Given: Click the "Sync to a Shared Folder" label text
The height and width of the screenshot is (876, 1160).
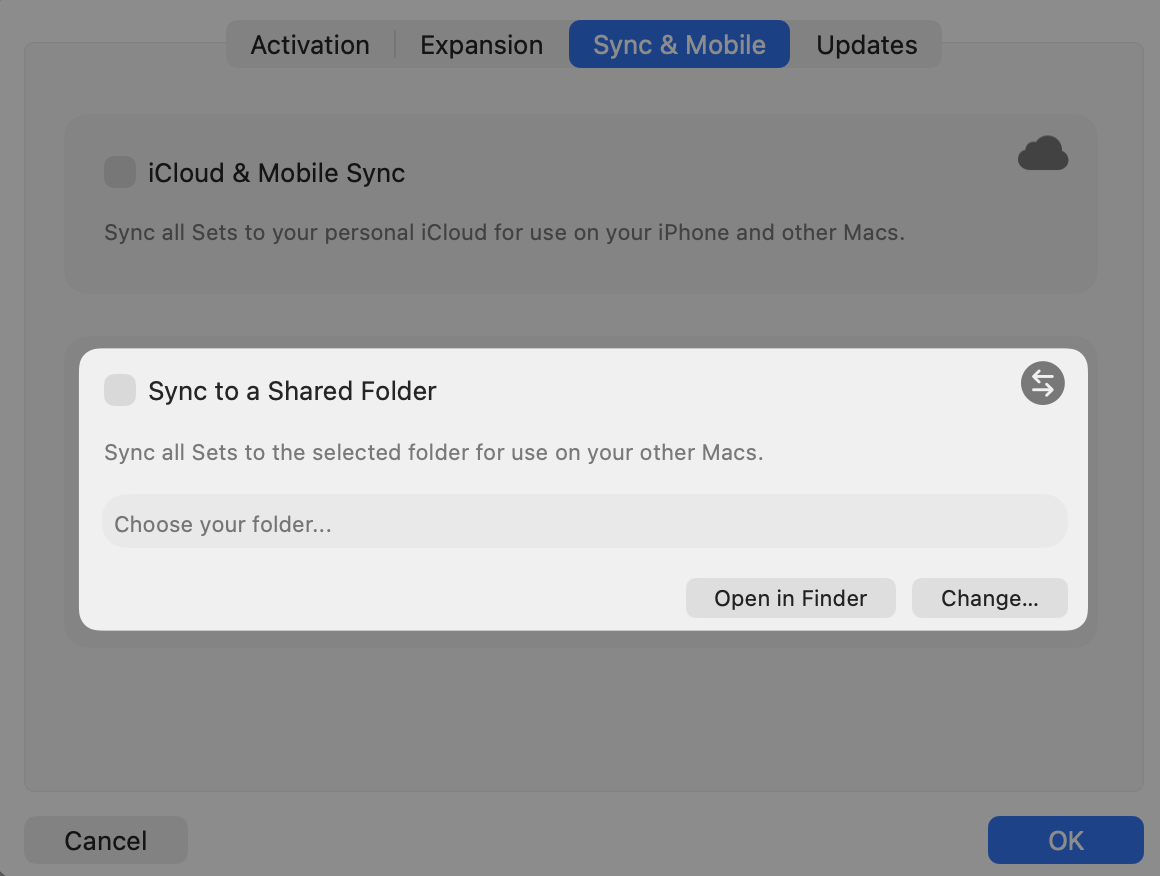Looking at the screenshot, I should pyautogui.click(x=292, y=391).
